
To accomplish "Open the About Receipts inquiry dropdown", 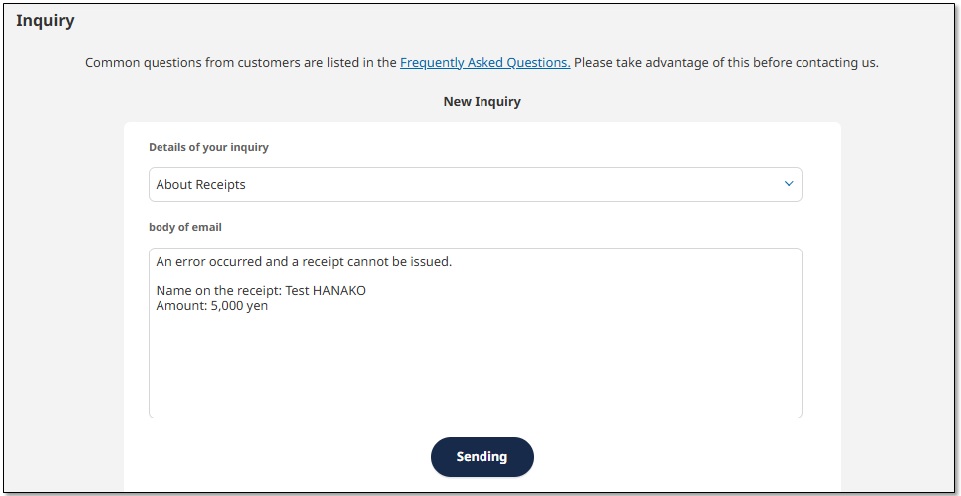I will click(475, 185).
